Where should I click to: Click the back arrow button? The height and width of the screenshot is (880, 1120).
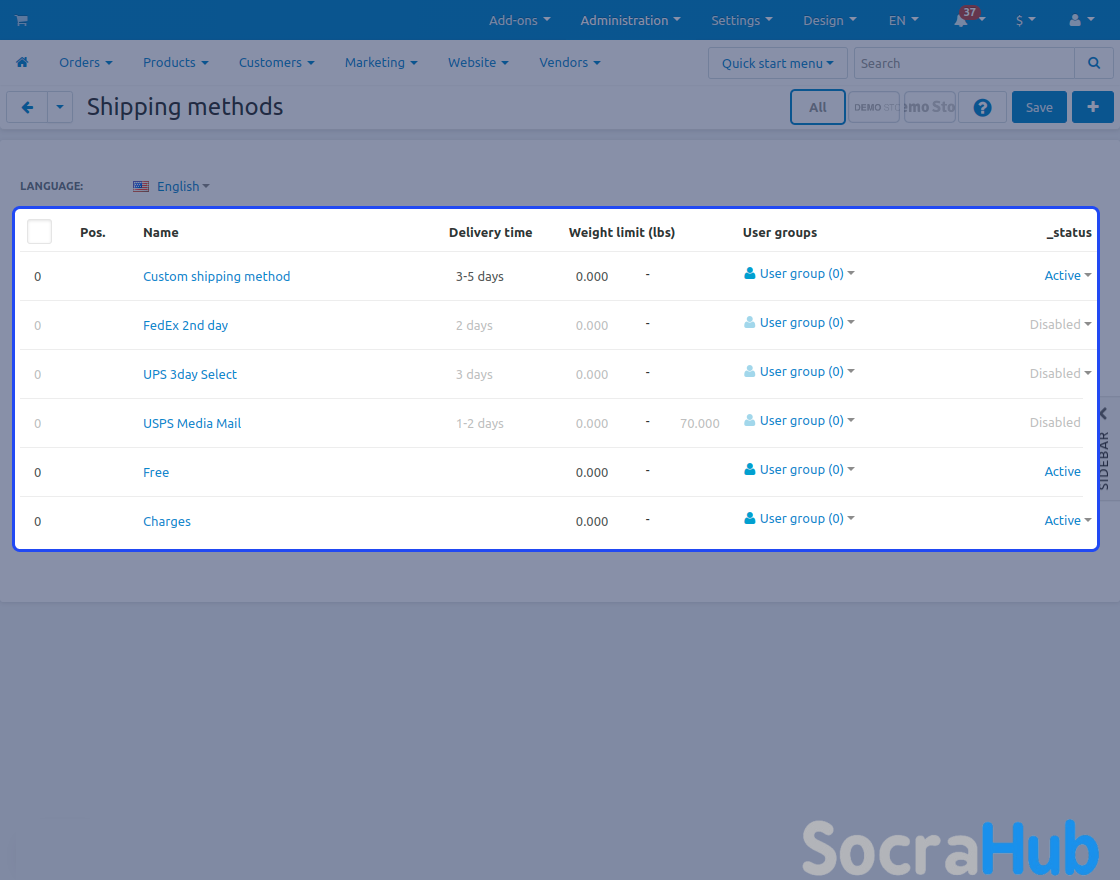[27, 107]
